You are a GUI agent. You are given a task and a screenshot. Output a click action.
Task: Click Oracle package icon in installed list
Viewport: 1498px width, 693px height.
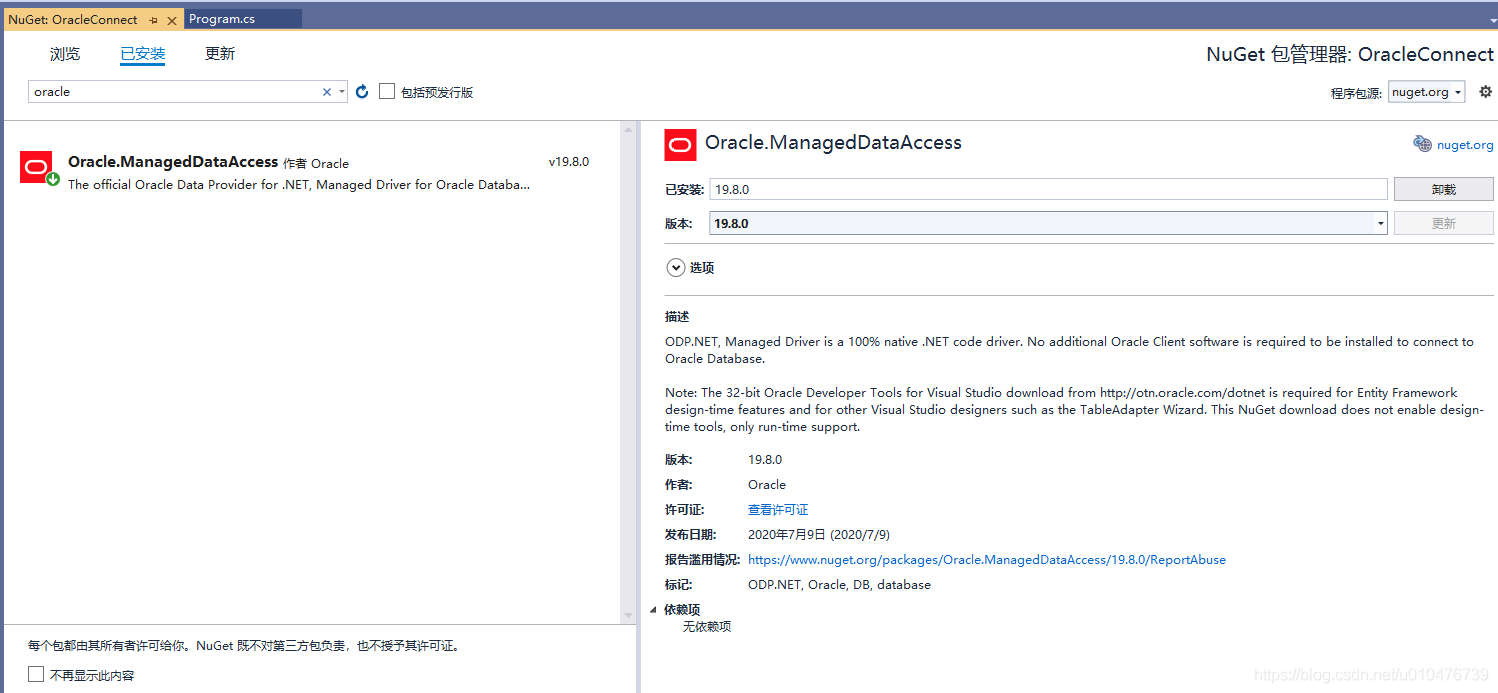(37, 167)
